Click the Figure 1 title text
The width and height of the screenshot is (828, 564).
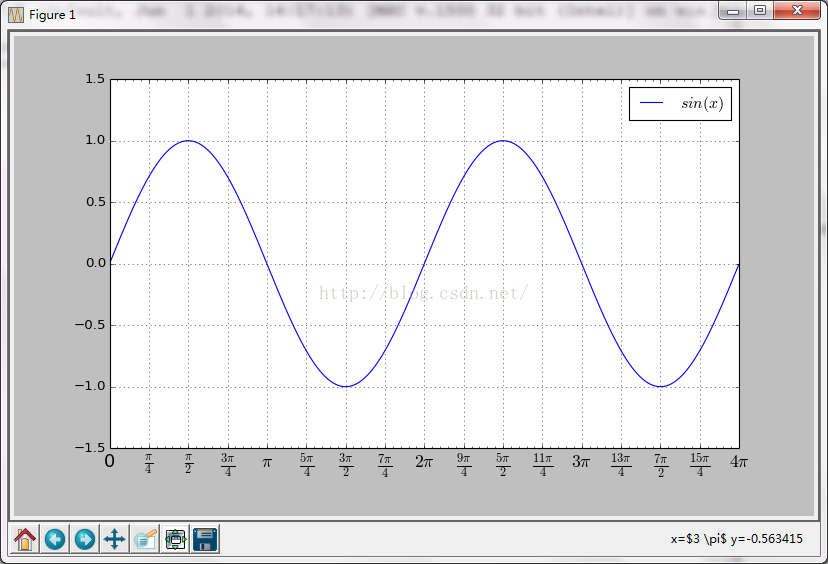click(x=52, y=15)
